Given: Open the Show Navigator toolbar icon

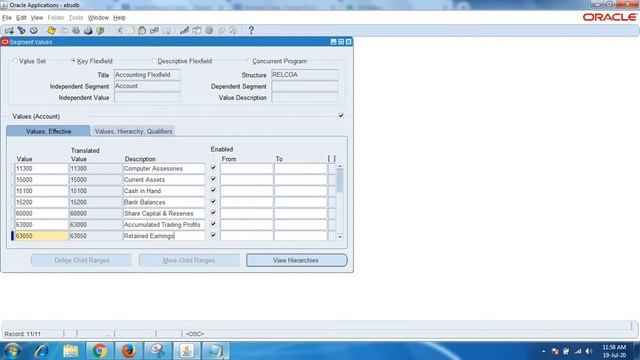Looking at the screenshot, I should [33, 31].
